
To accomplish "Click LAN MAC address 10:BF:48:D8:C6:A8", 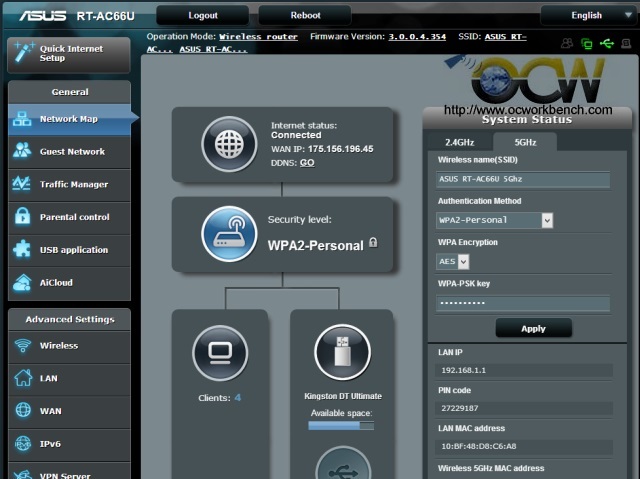I will click(479, 446).
